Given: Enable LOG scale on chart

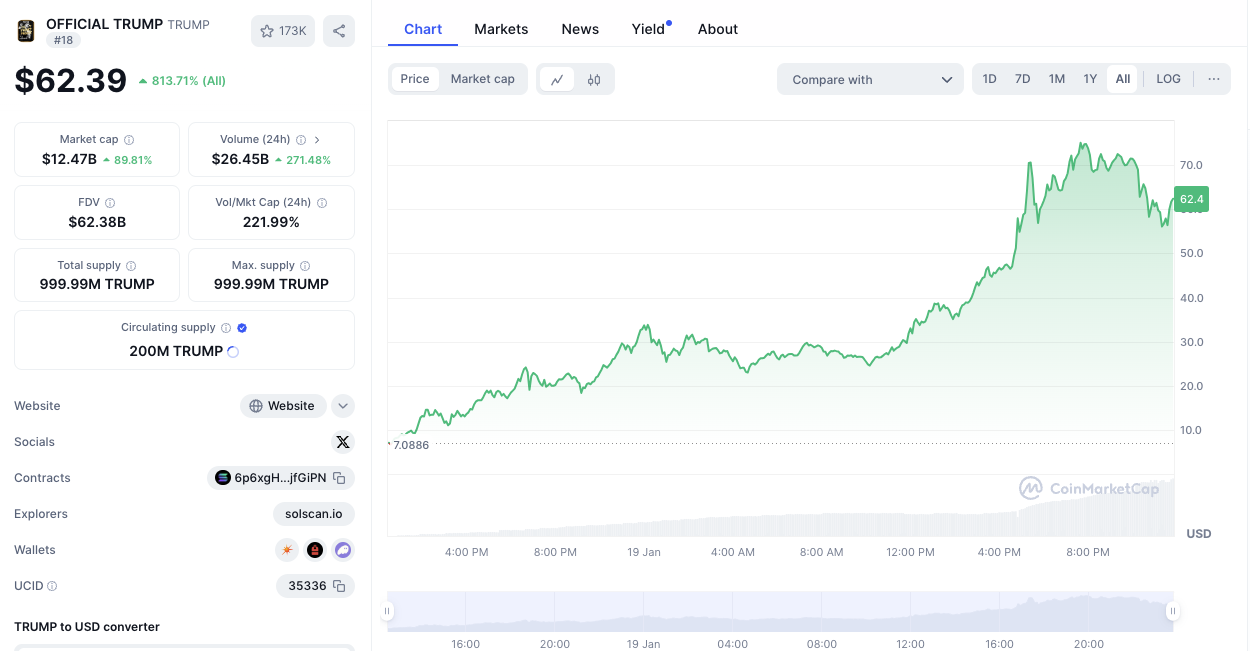Looking at the screenshot, I should pos(1168,79).
